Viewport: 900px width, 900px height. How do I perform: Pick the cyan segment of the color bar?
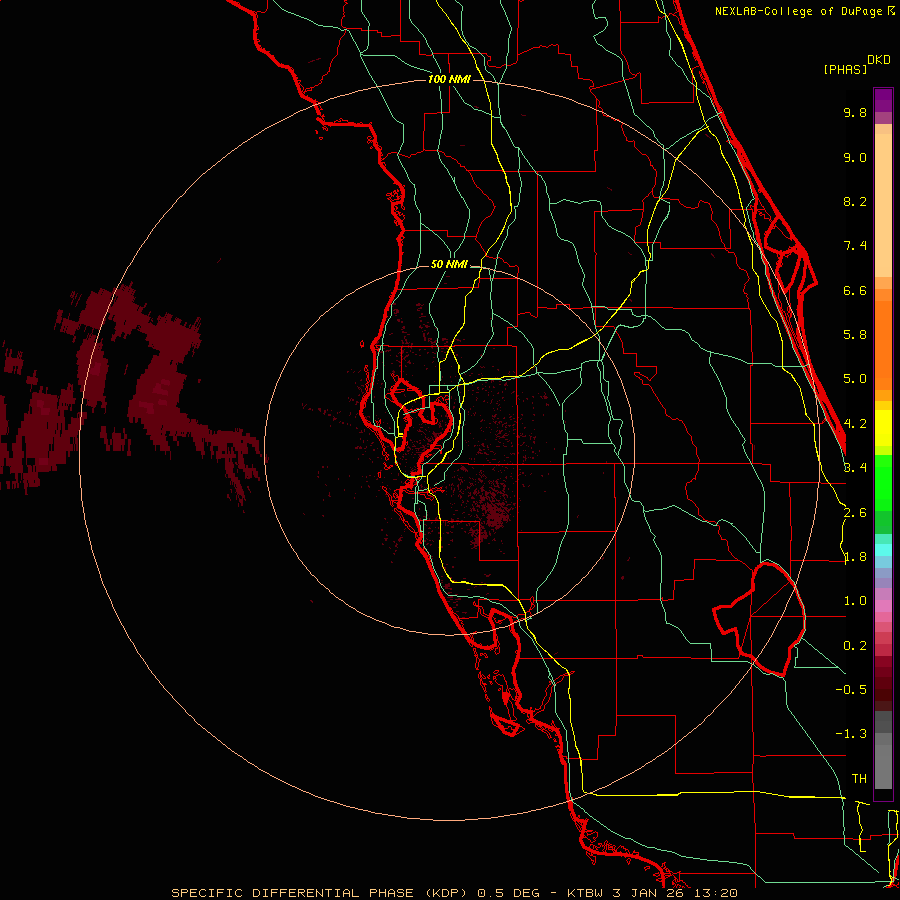(x=883, y=550)
